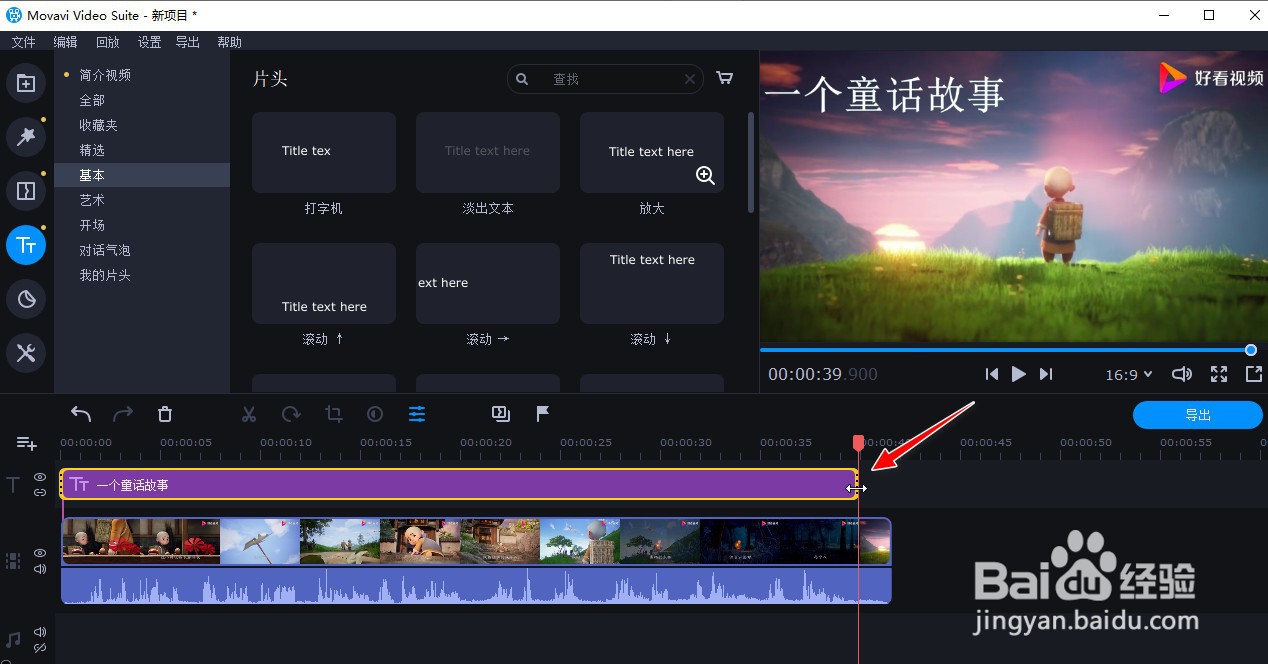
Task: Select the crop tool icon
Action: click(333, 414)
